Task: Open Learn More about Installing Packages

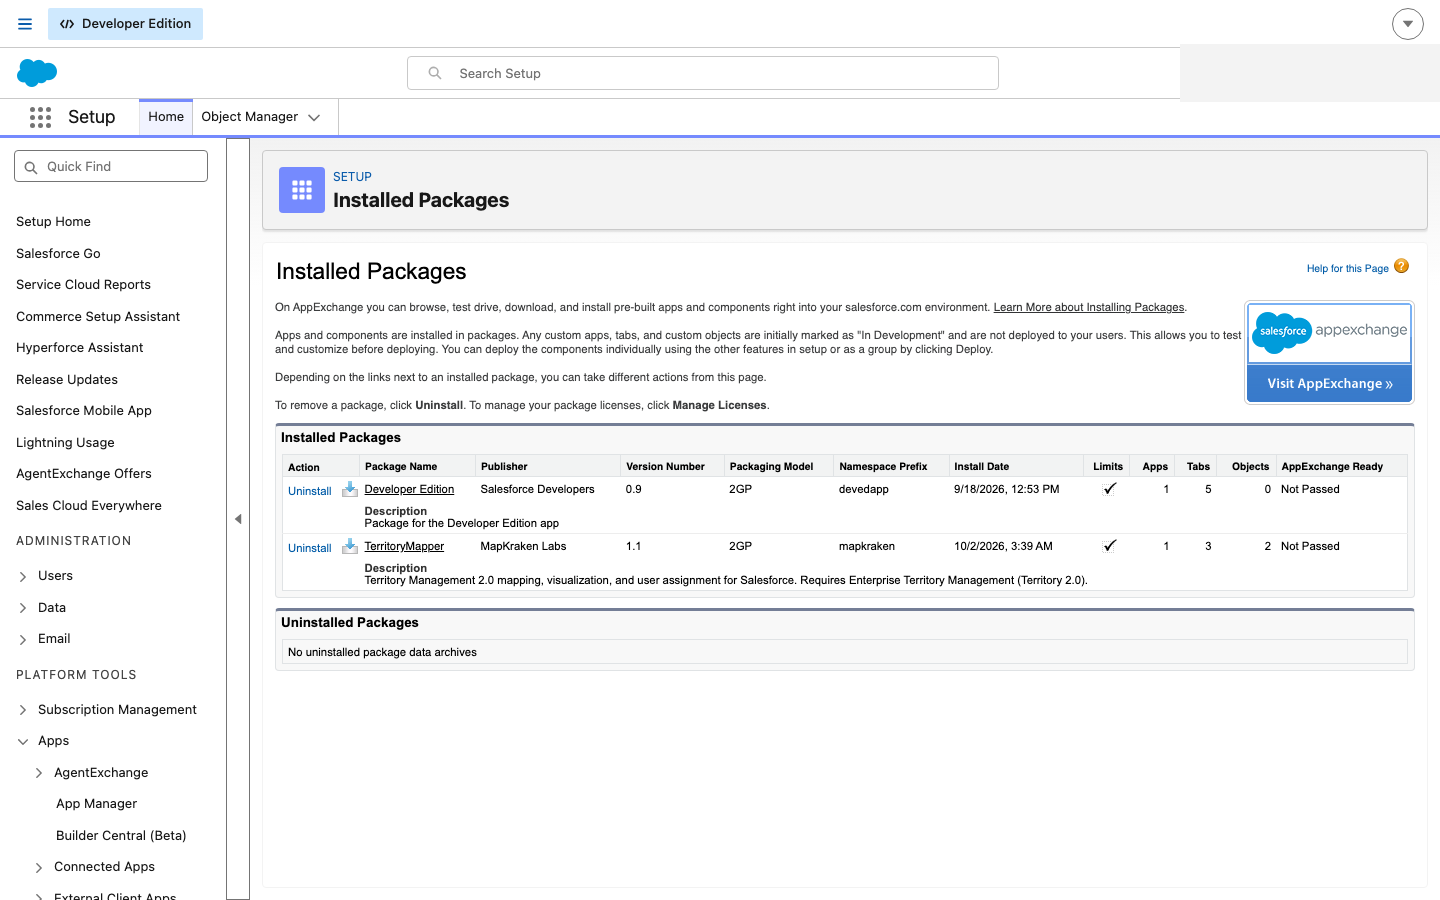Action: 1088,307
